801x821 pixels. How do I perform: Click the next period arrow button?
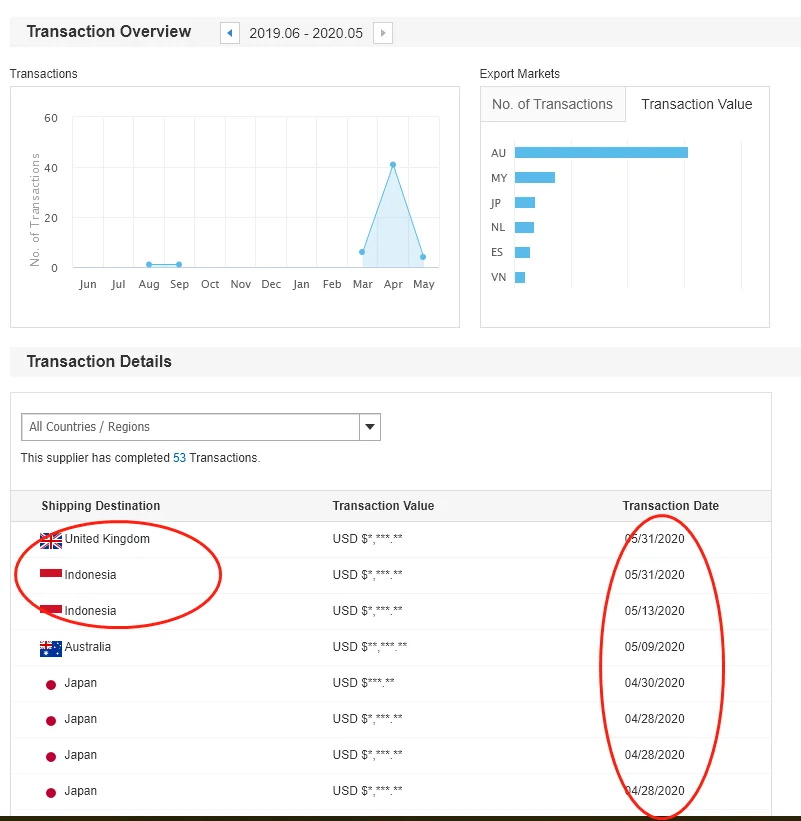pyautogui.click(x=383, y=33)
